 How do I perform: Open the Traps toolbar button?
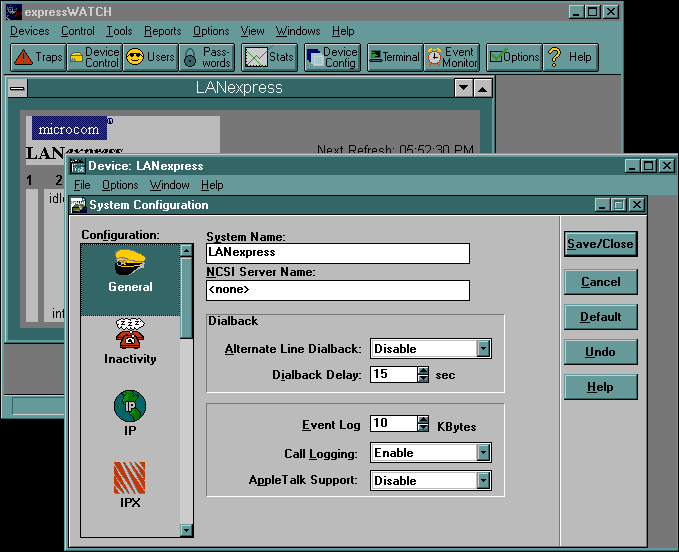(x=38, y=57)
